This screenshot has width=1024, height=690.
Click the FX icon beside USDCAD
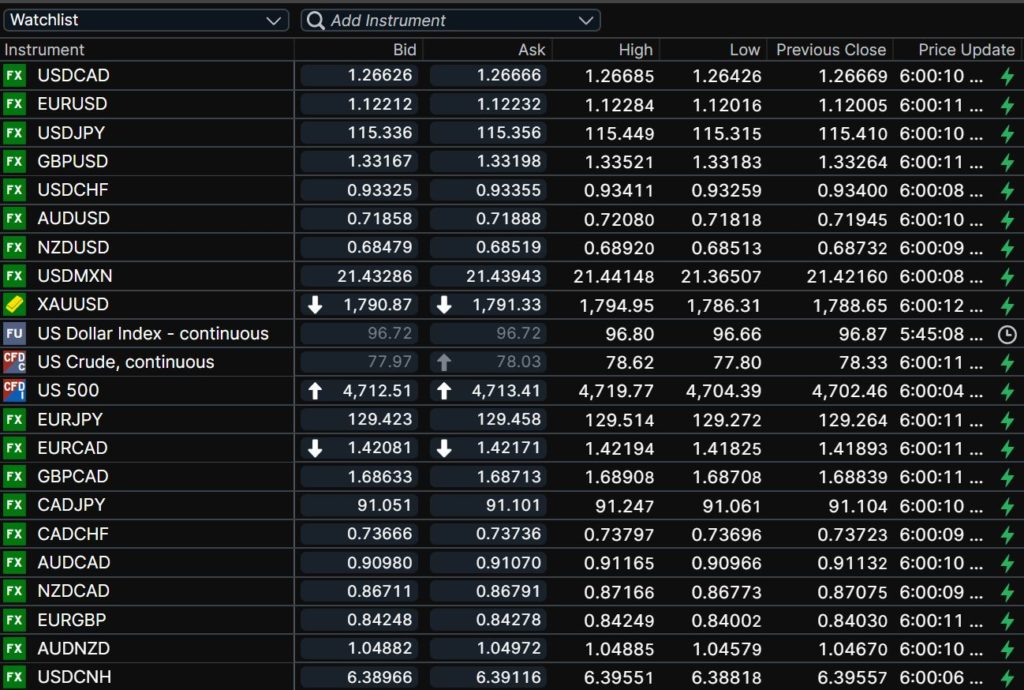click(14, 76)
